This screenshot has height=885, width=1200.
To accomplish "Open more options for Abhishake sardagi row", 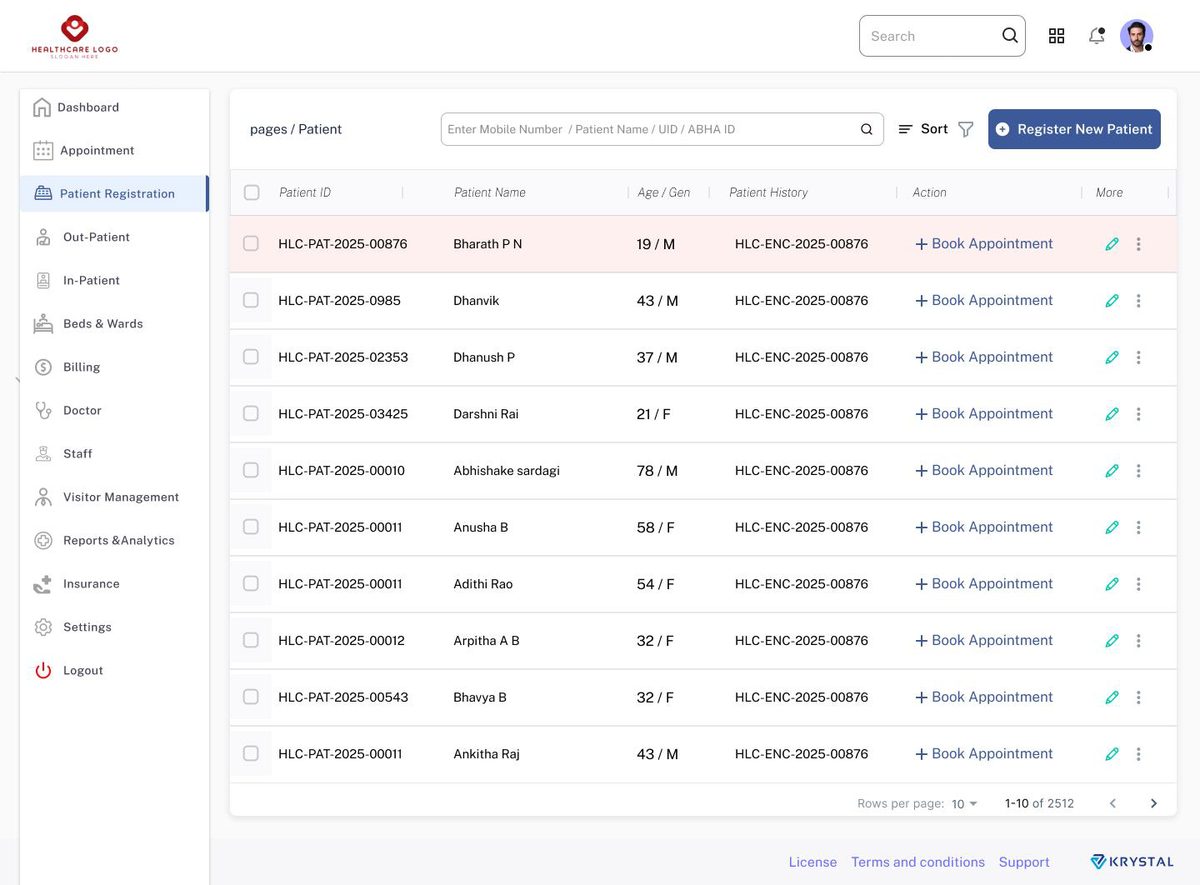I will (1138, 471).
